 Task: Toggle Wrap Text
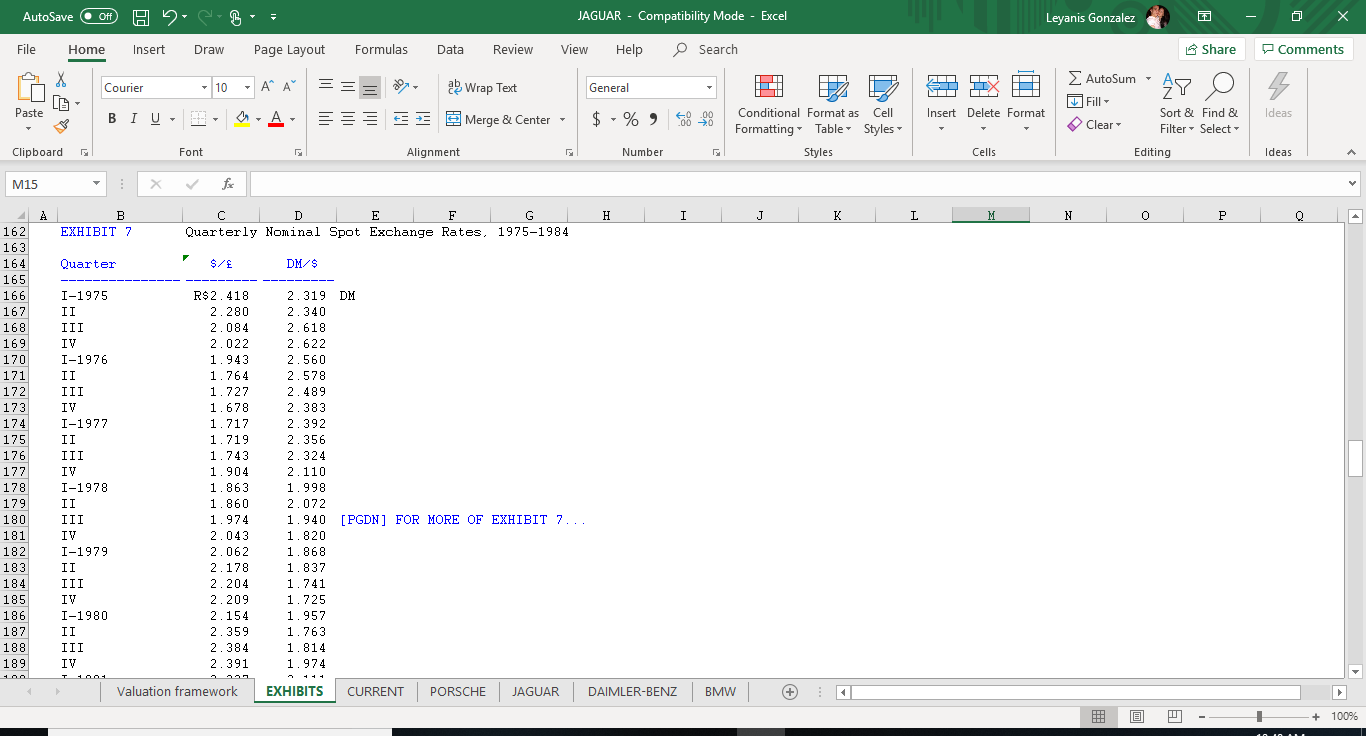[x=482, y=88]
